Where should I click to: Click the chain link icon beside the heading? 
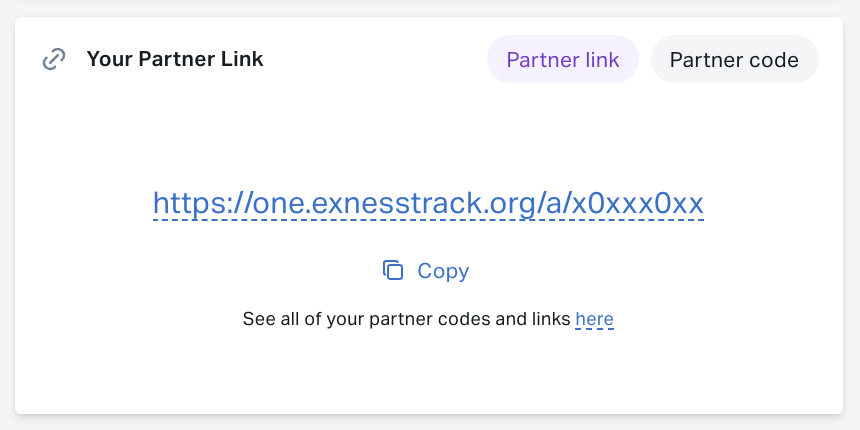[x=54, y=59]
